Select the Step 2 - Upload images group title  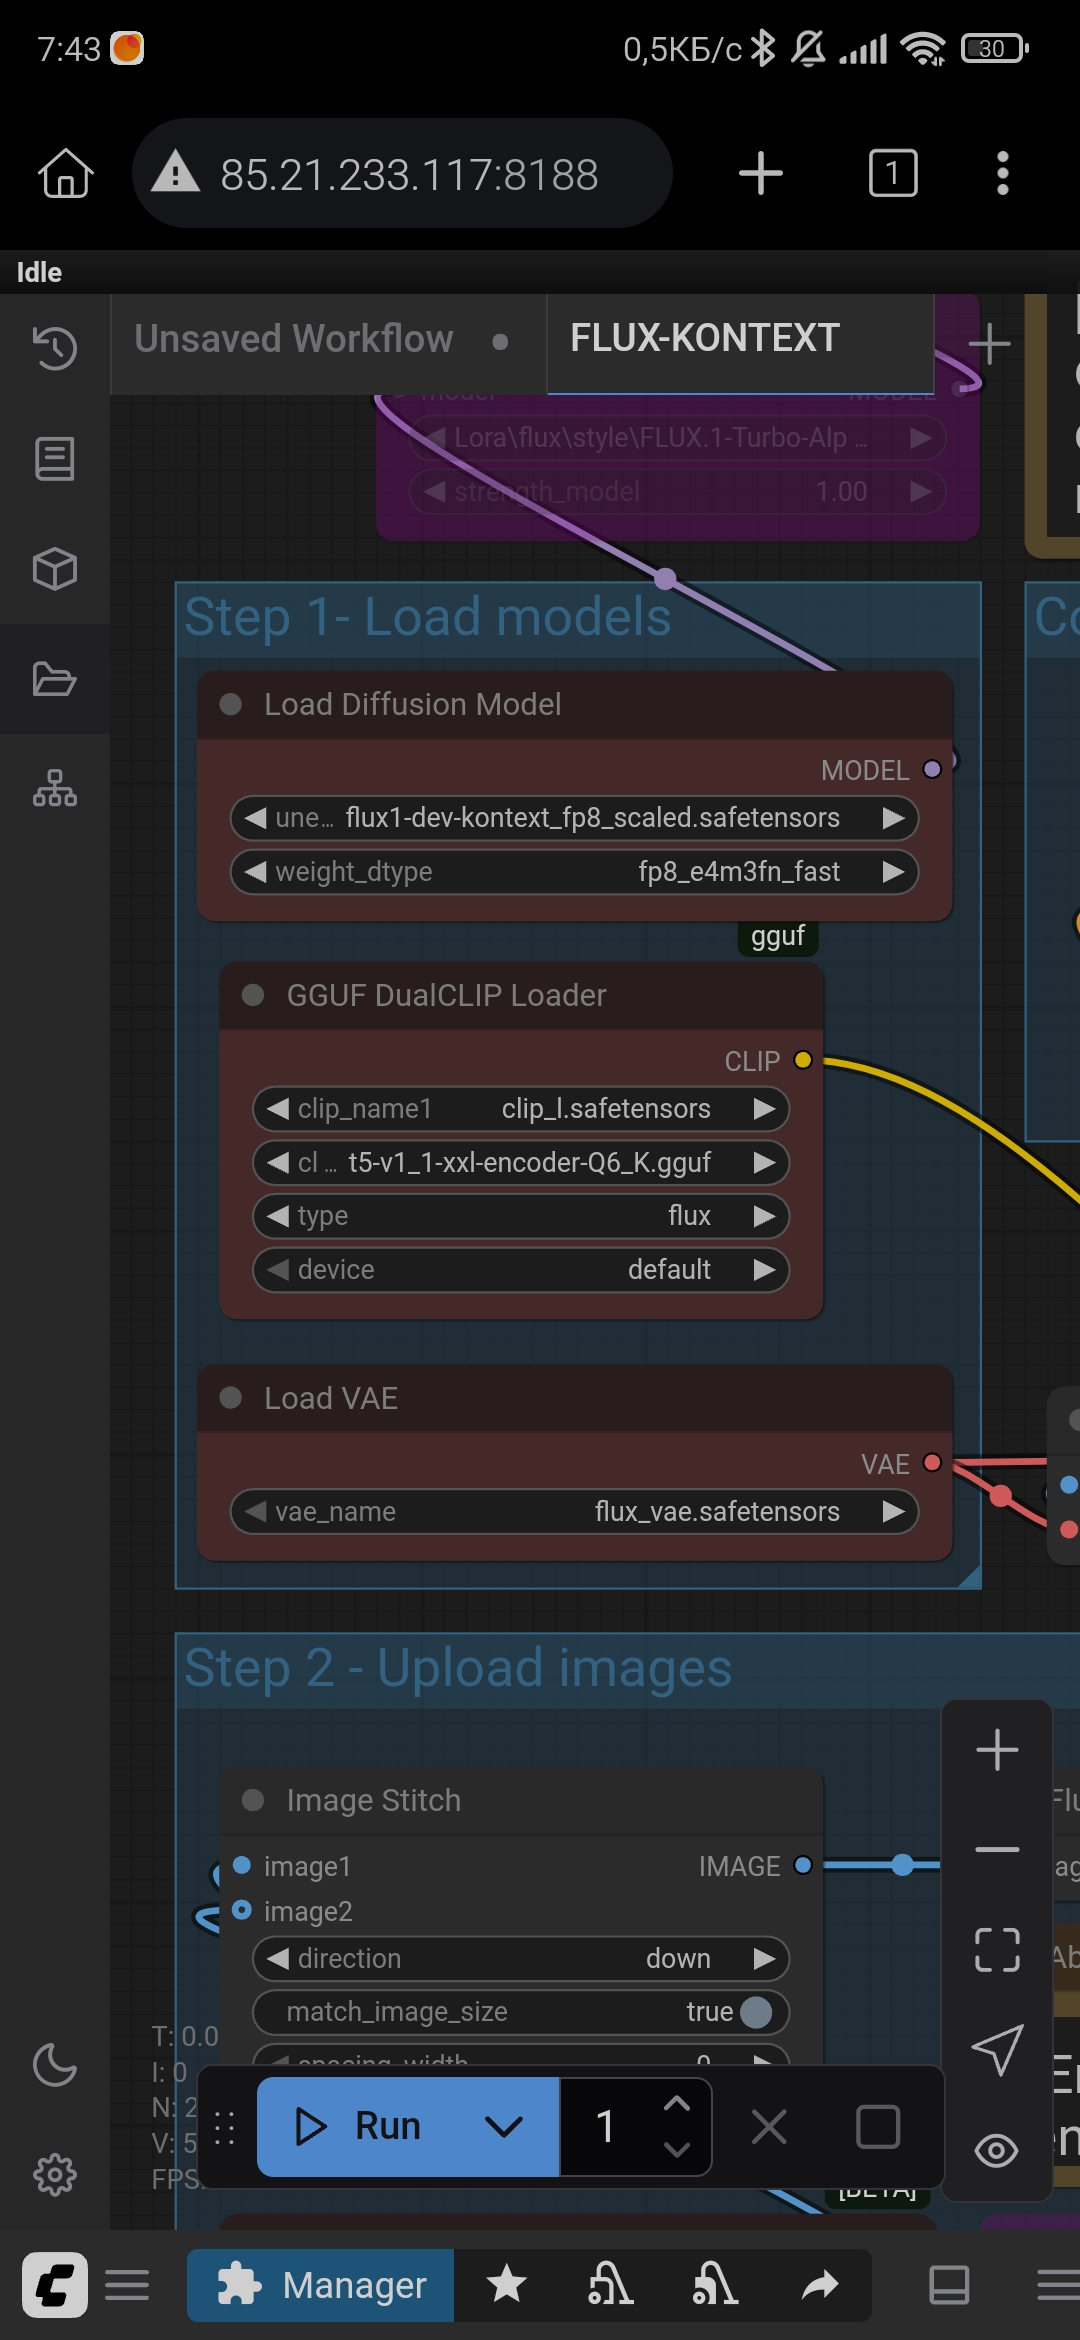click(458, 1668)
